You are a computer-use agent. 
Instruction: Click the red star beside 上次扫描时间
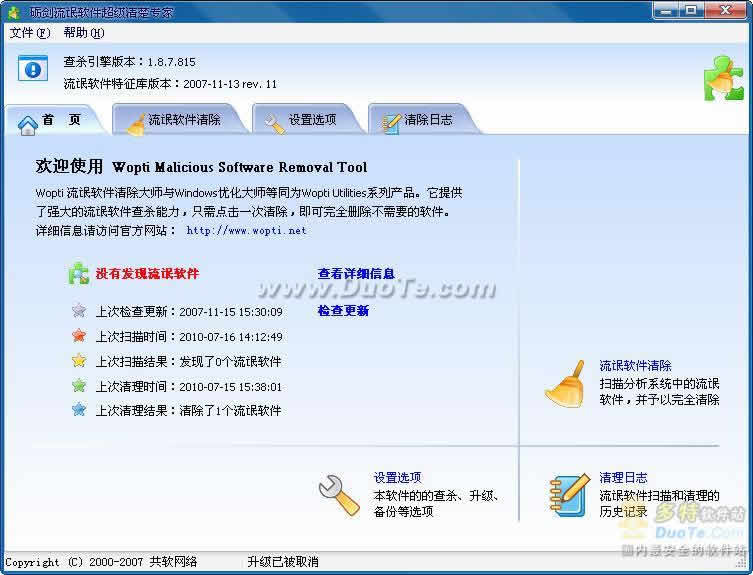79,335
